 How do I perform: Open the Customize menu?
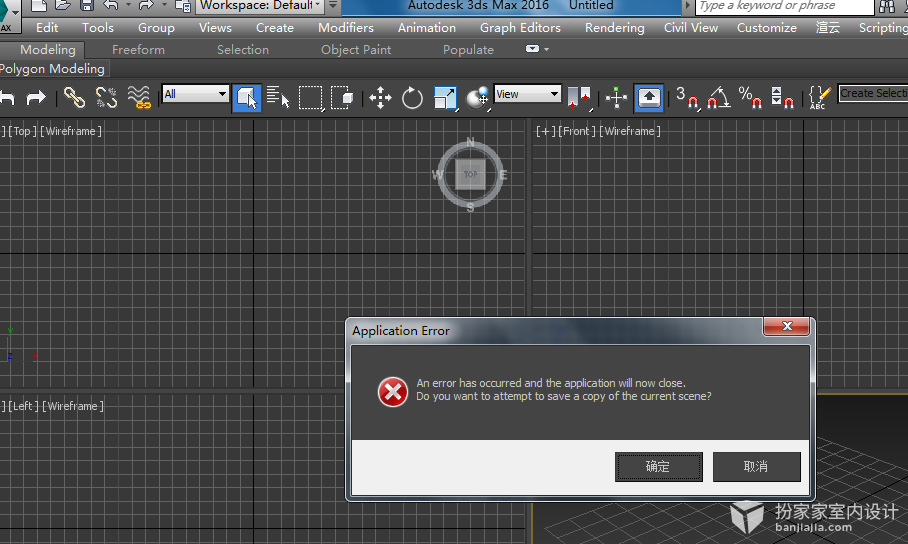[767, 28]
